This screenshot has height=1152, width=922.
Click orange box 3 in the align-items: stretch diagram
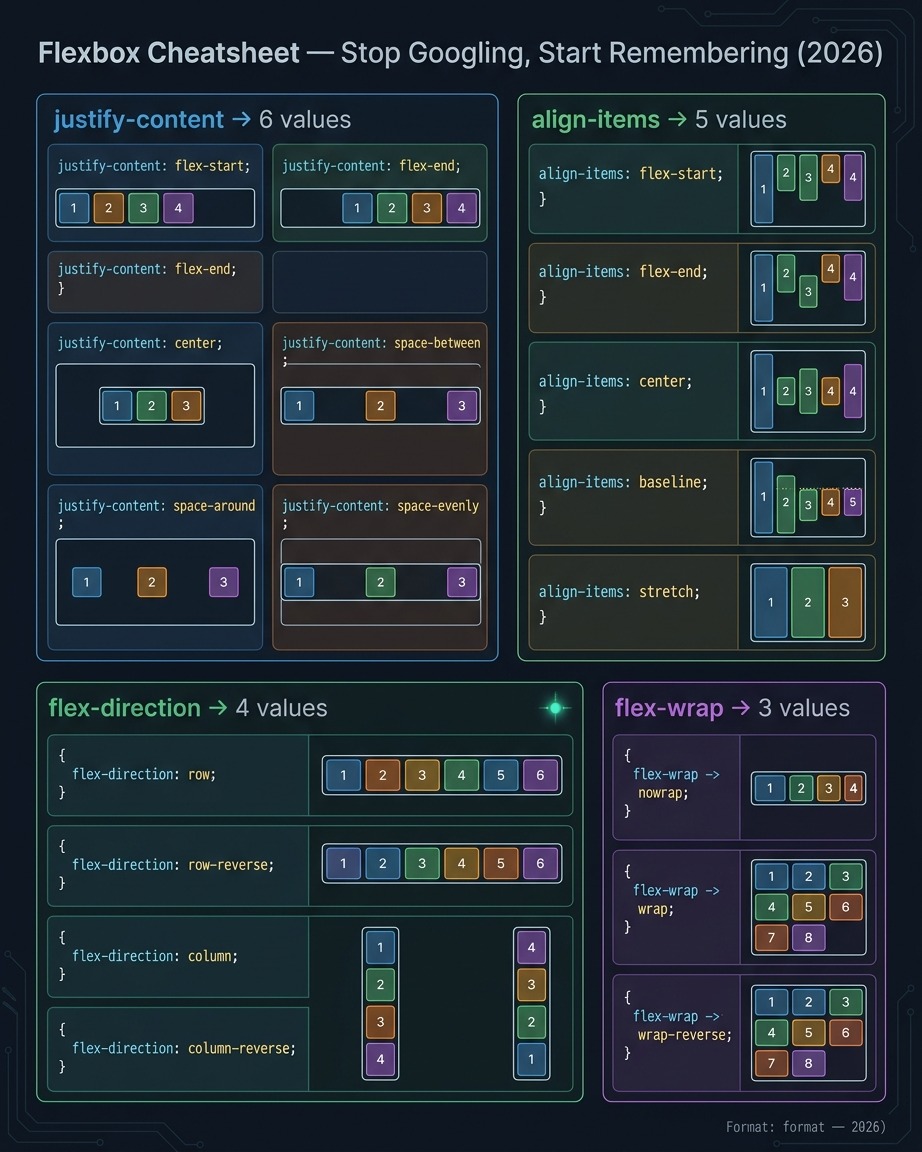point(845,602)
